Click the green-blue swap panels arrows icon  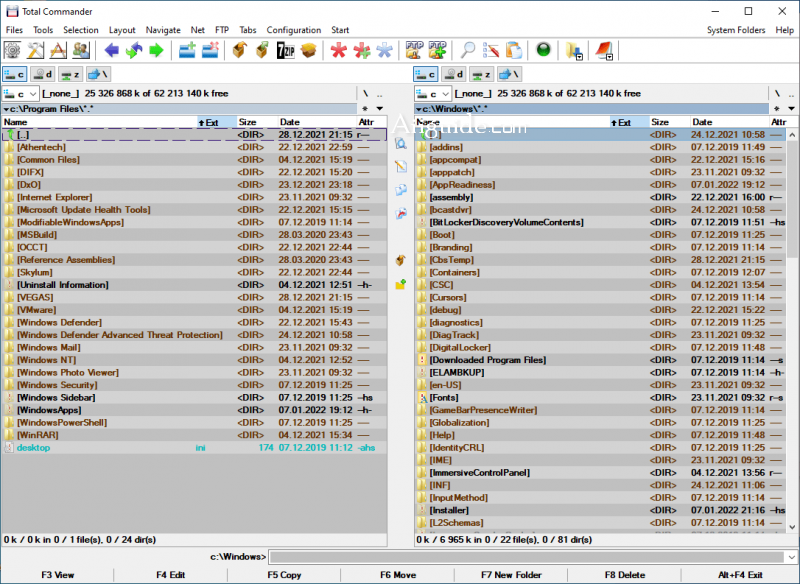point(134,50)
